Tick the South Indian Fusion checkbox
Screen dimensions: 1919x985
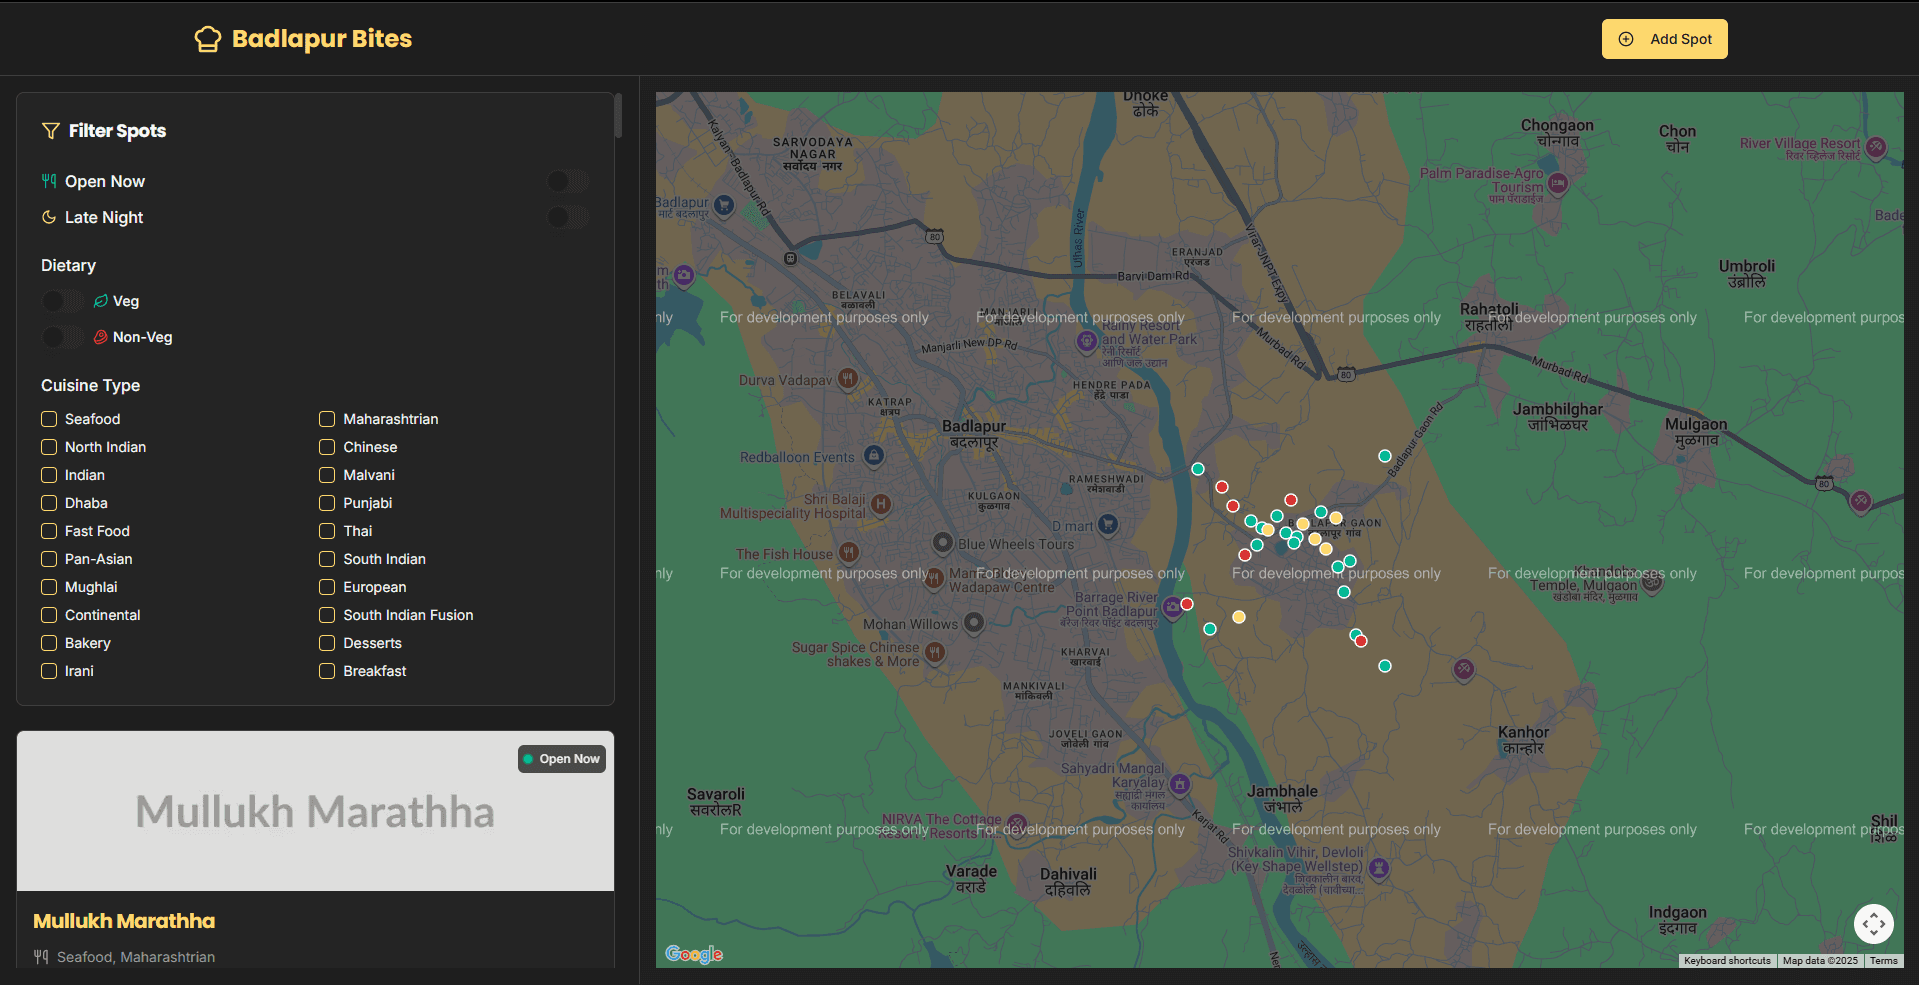pyautogui.click(x=327, y=615)
